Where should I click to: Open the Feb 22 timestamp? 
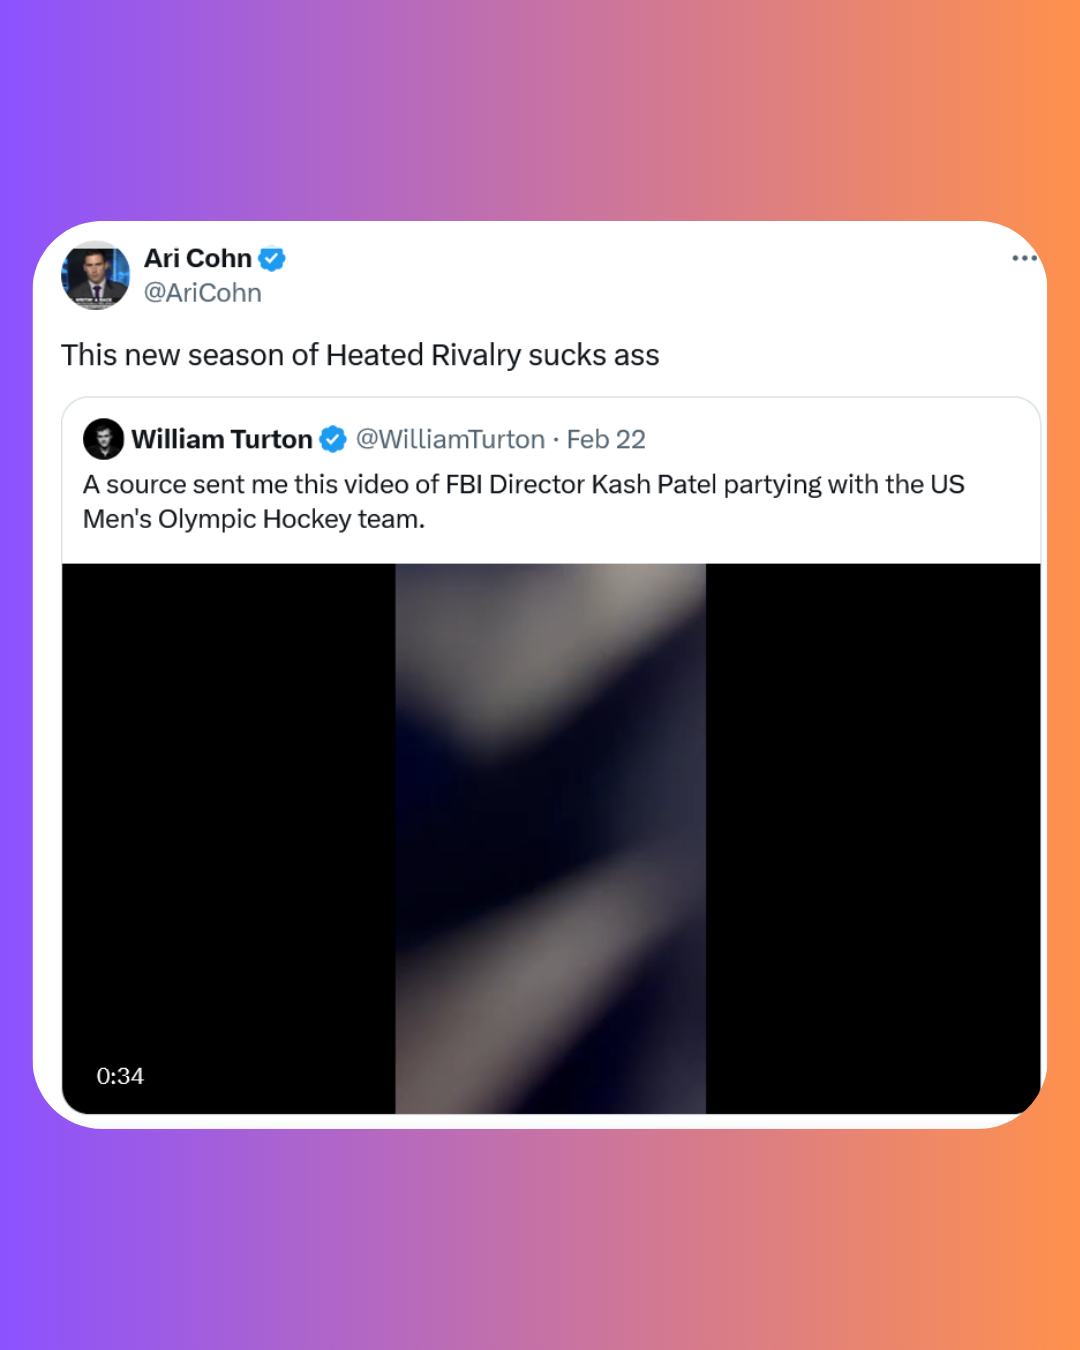coord(606,439)
